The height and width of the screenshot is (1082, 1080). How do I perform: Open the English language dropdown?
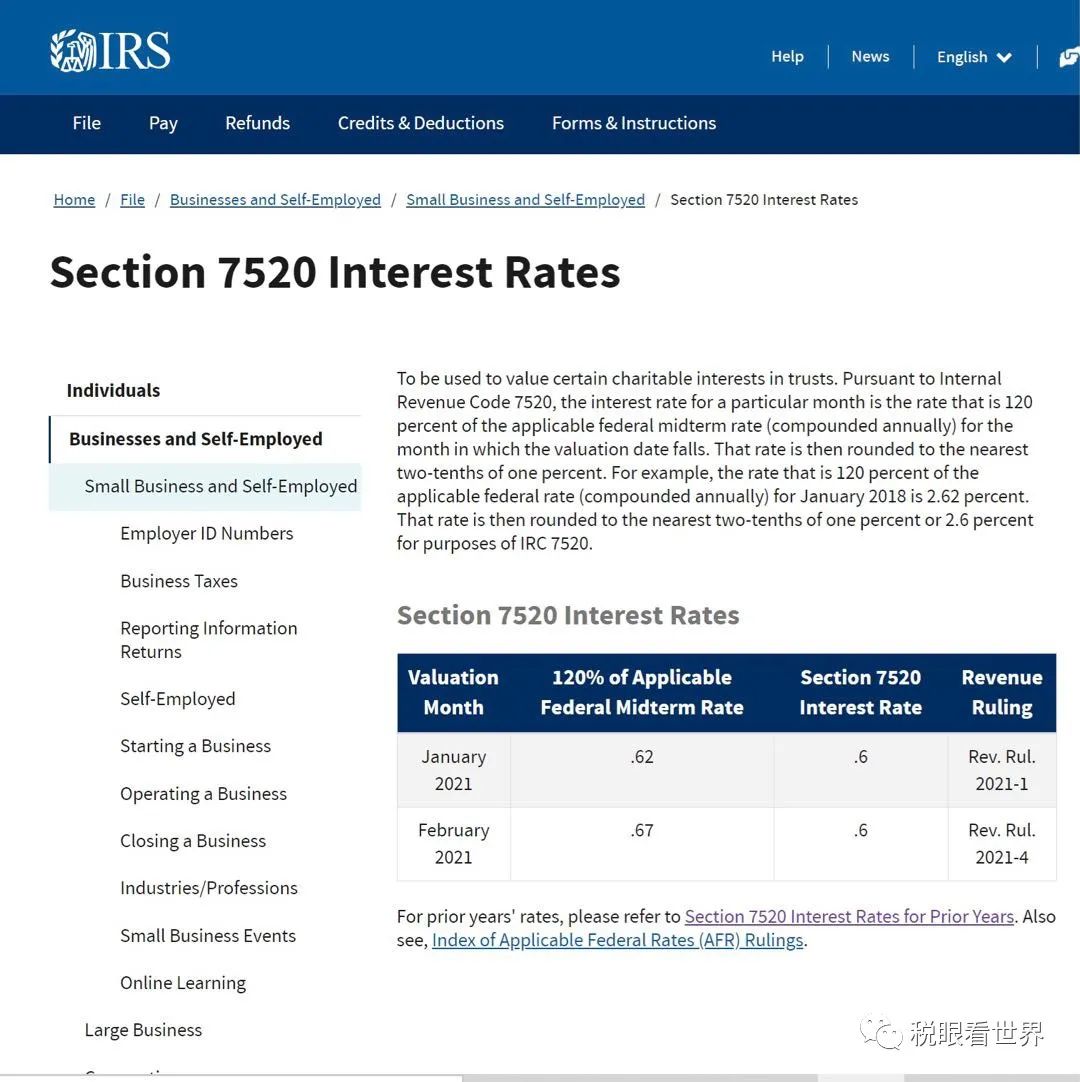point(974,57)
